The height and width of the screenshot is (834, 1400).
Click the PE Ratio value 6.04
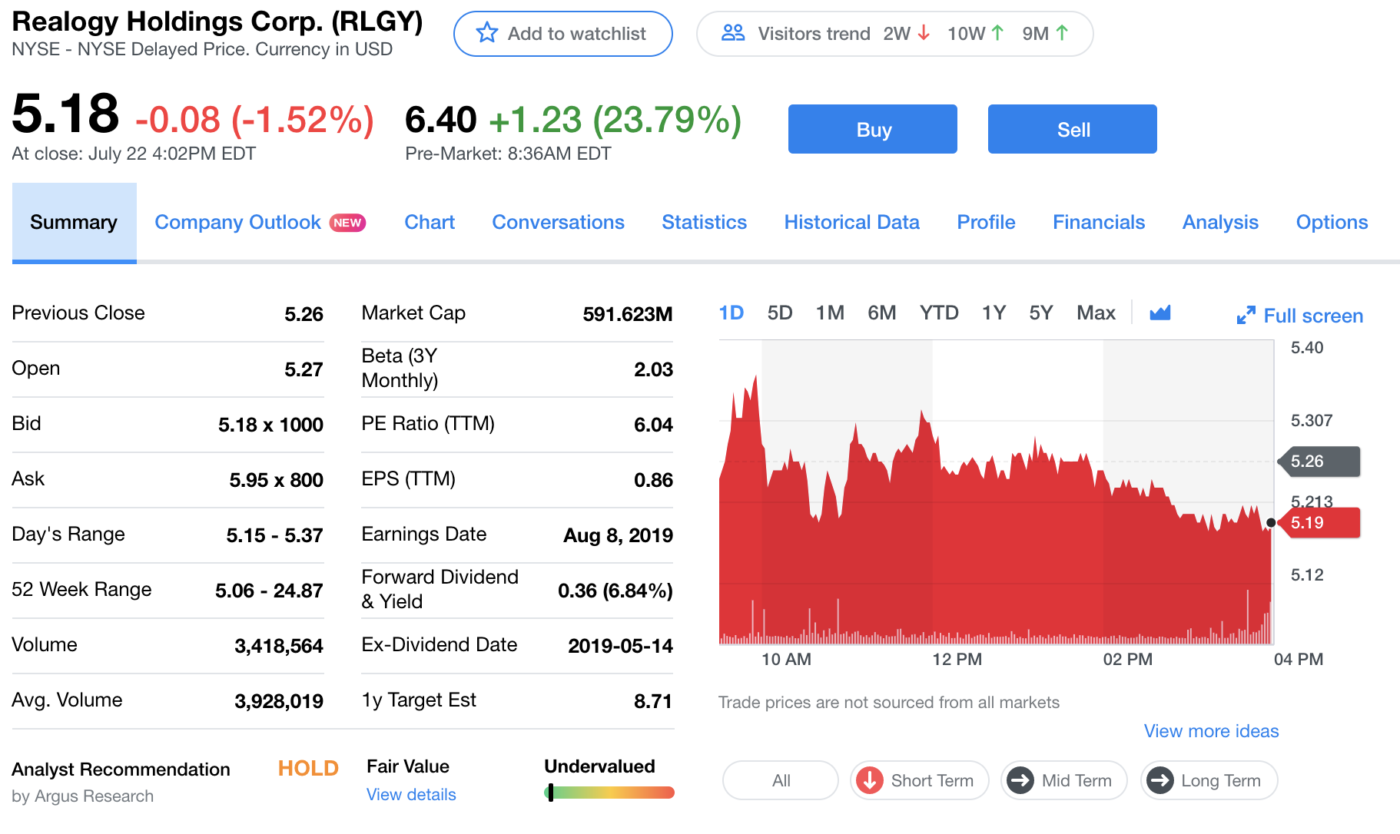pos(654,425)
